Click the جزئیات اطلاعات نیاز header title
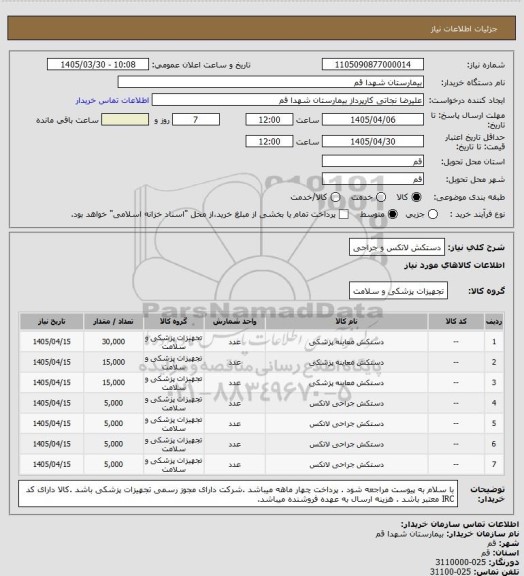Screen dimensions: 524x576 pos(464,29)
